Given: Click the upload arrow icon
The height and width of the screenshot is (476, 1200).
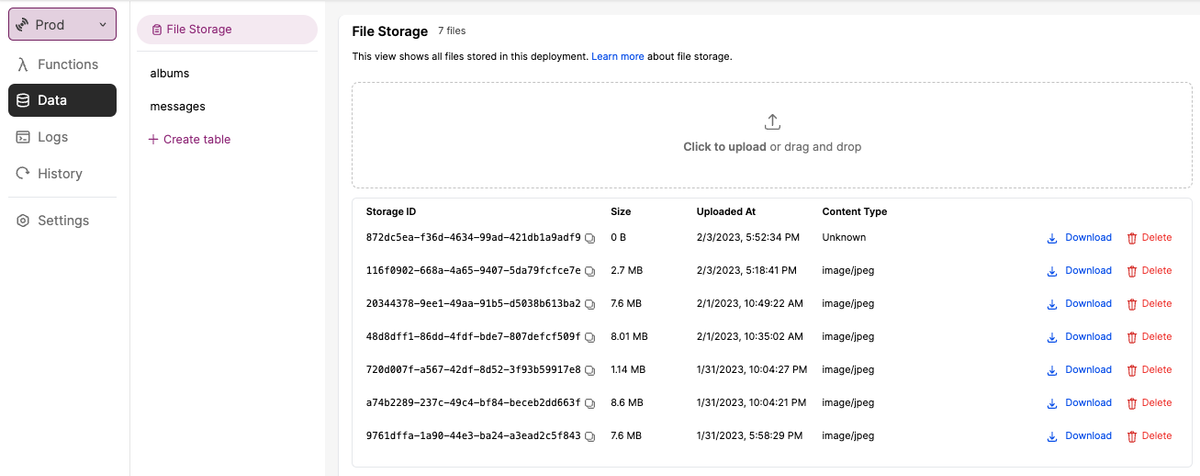Looking at the screenshot, I should pyautogui.click(x=772, y=122).
